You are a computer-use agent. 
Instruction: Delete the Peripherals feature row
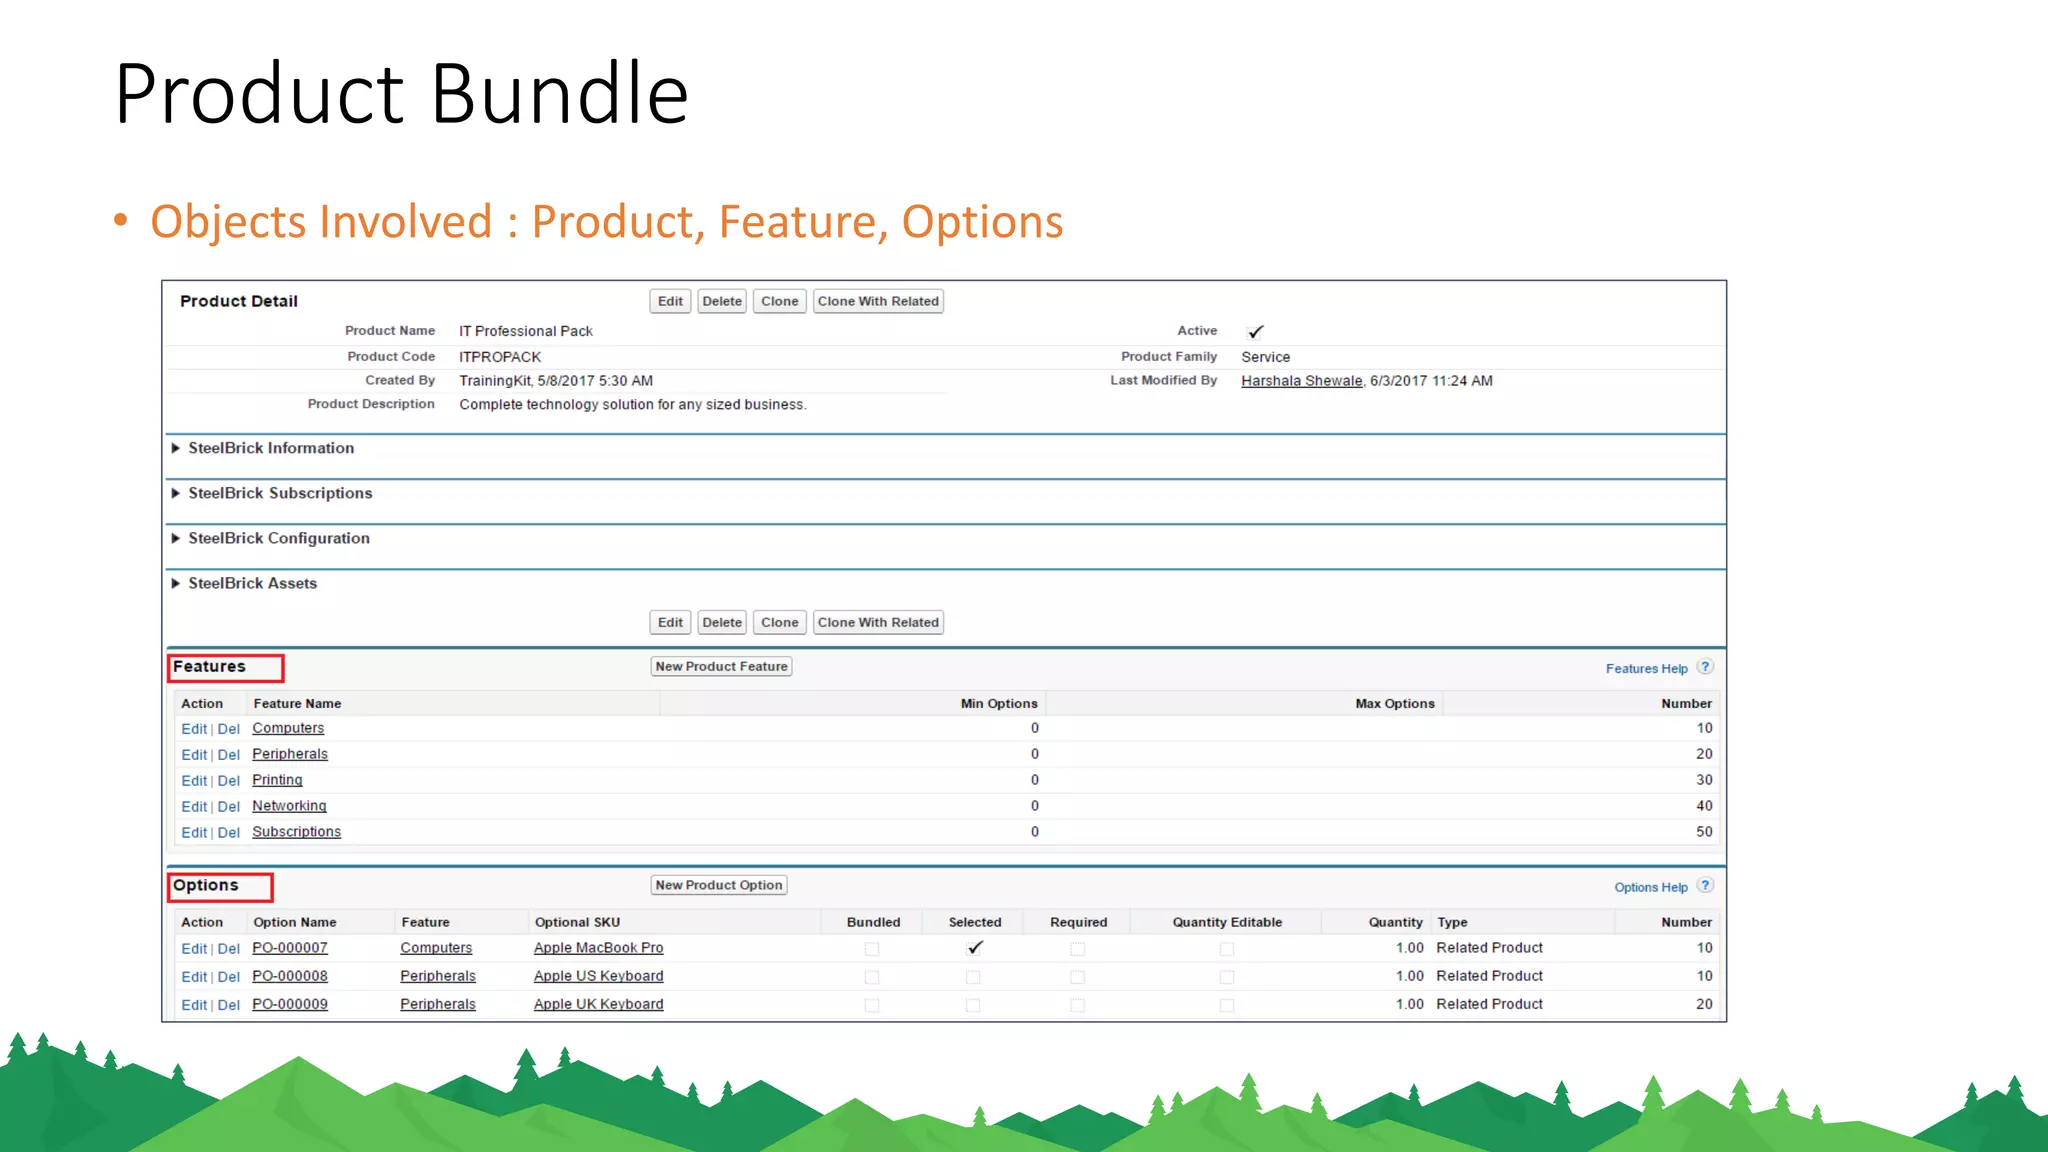229,755
